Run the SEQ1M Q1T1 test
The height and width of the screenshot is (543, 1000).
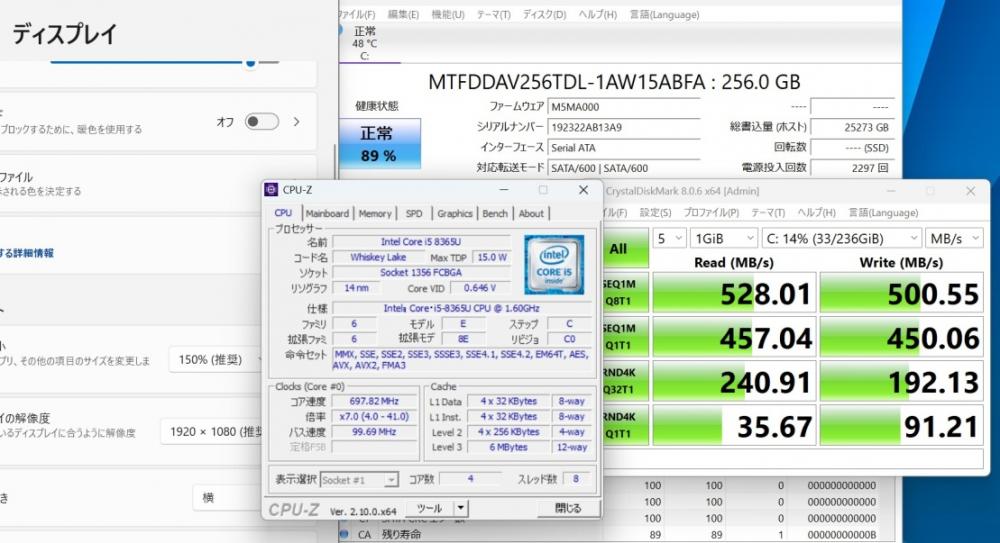click(625, 336)
